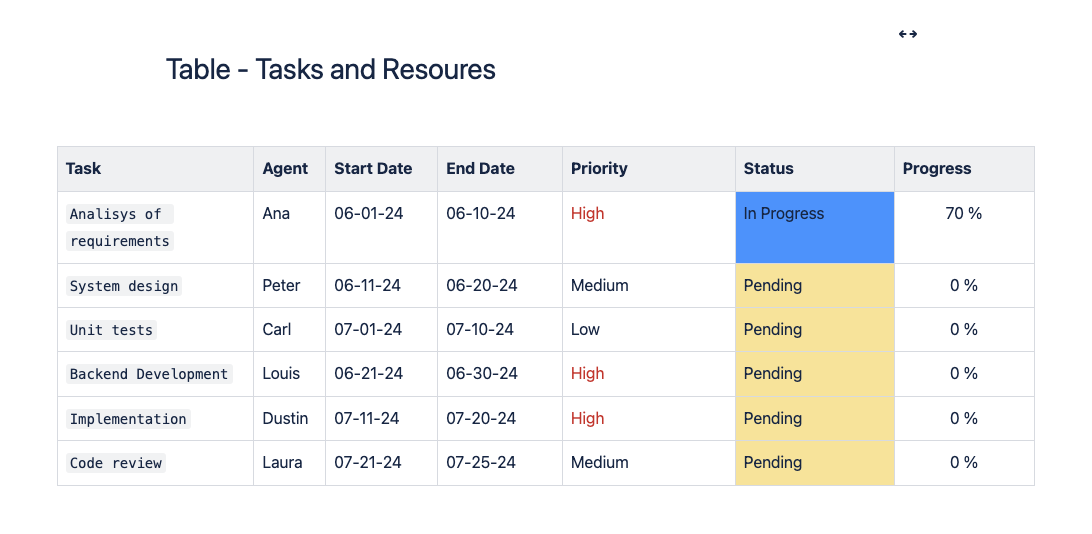
Task: Click the page title Table - Tasks and Resoures
Action: (330, 69)
